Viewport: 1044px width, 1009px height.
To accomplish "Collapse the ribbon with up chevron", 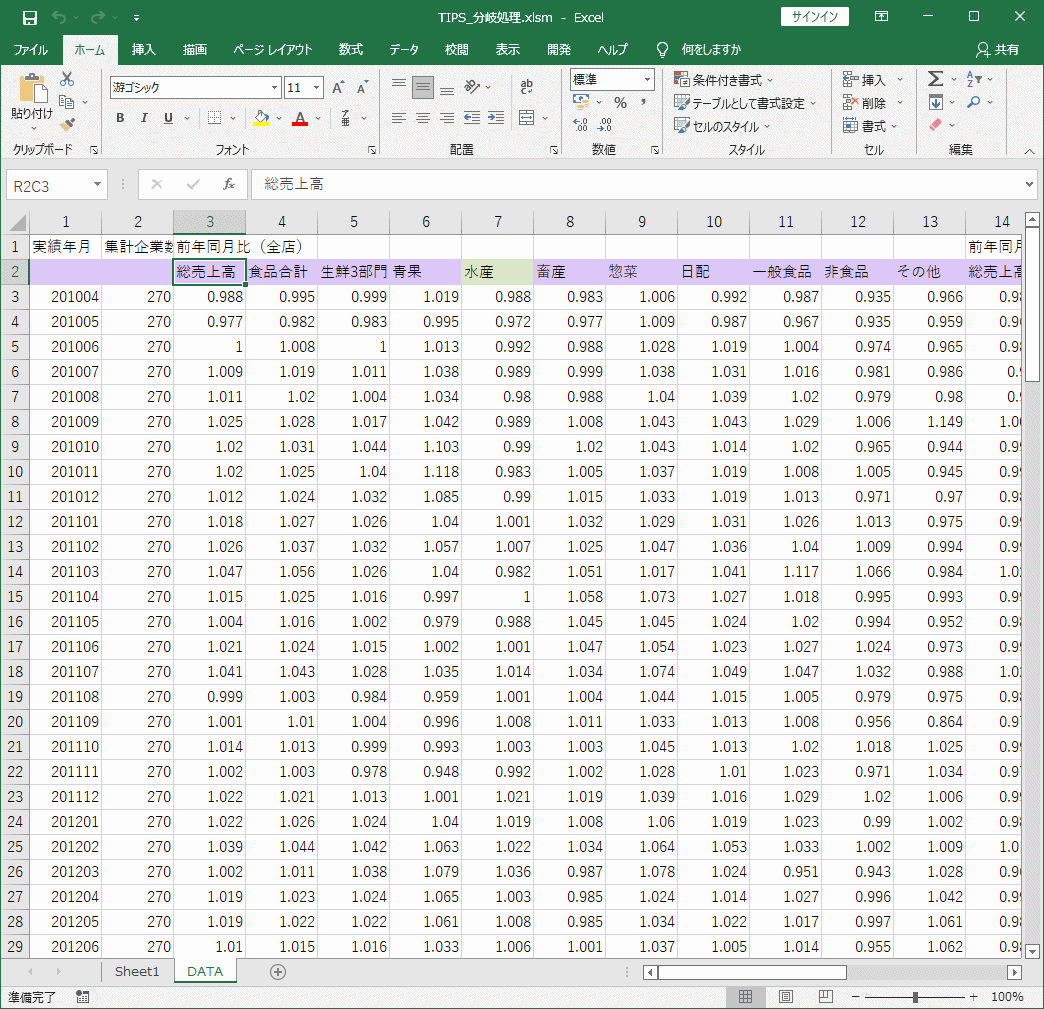I will pyautogui.click(x=1029, y=151).
